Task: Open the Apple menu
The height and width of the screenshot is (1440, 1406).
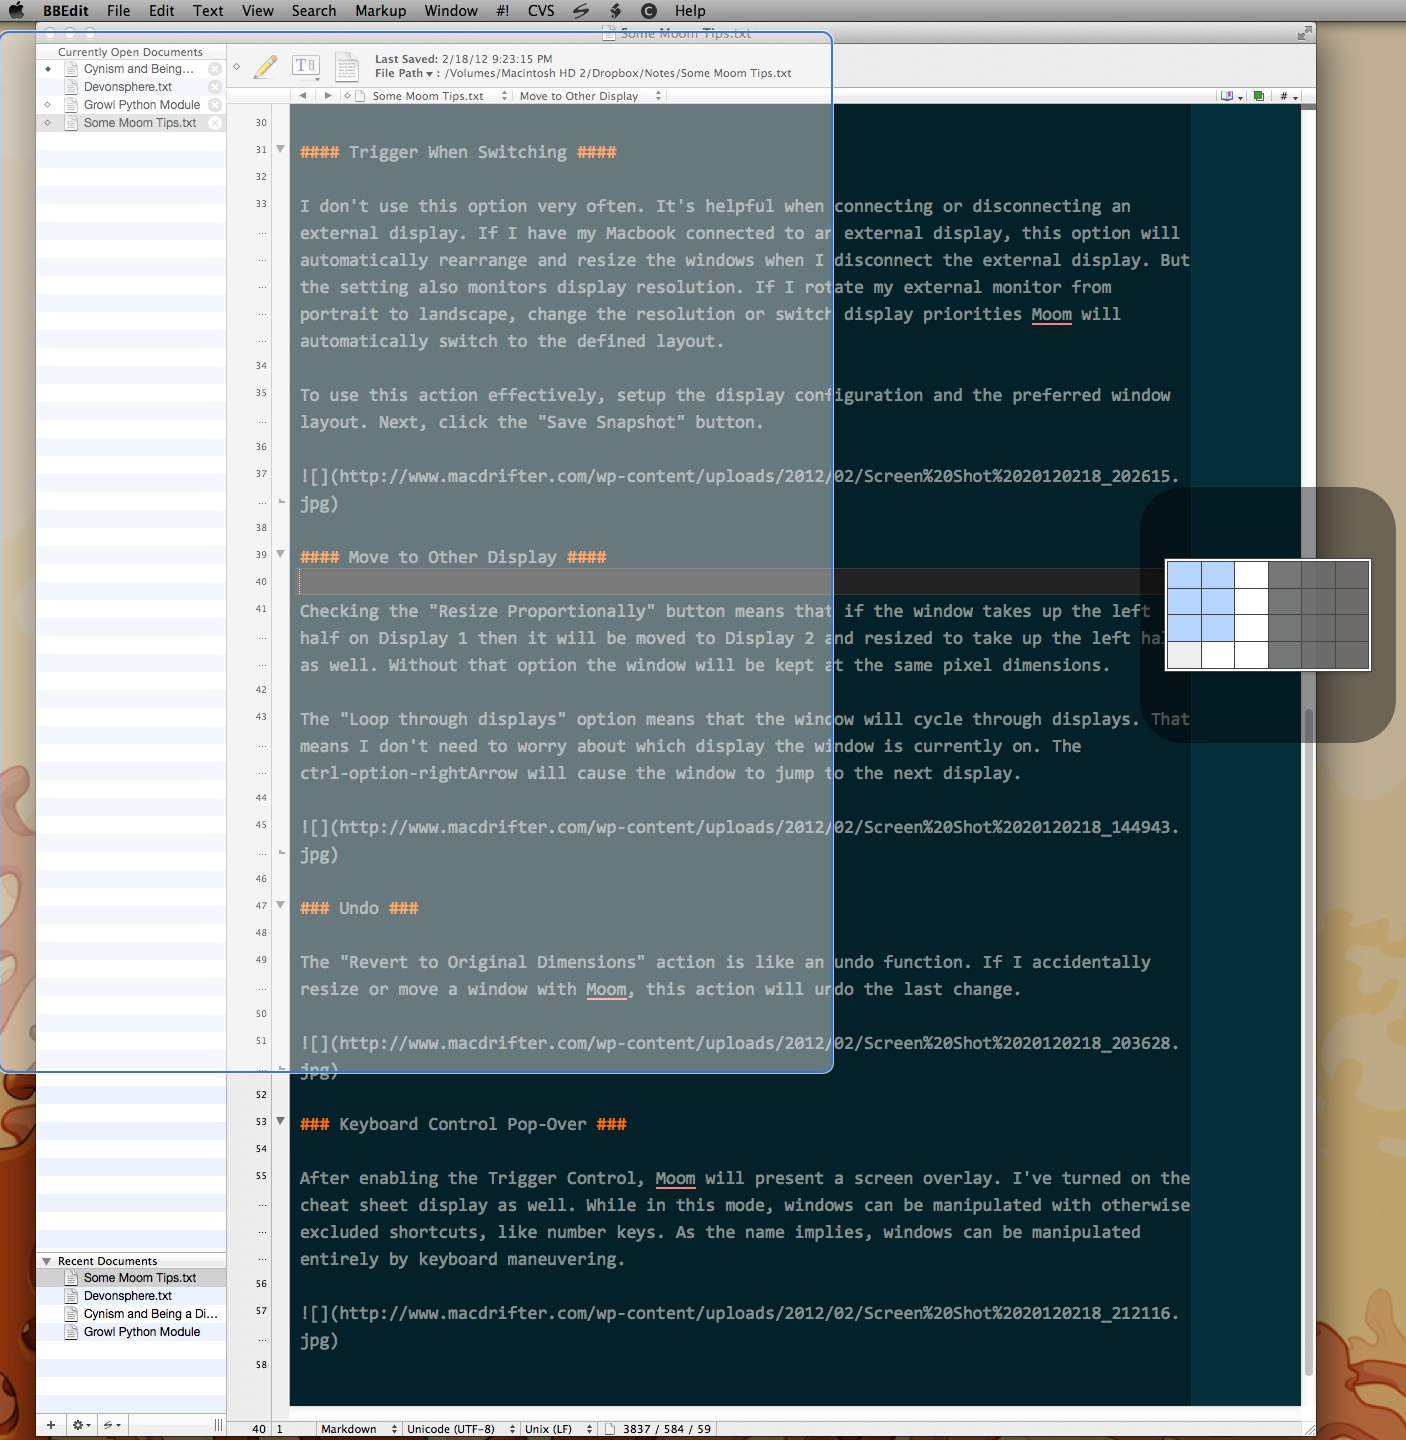Action: 16,11
